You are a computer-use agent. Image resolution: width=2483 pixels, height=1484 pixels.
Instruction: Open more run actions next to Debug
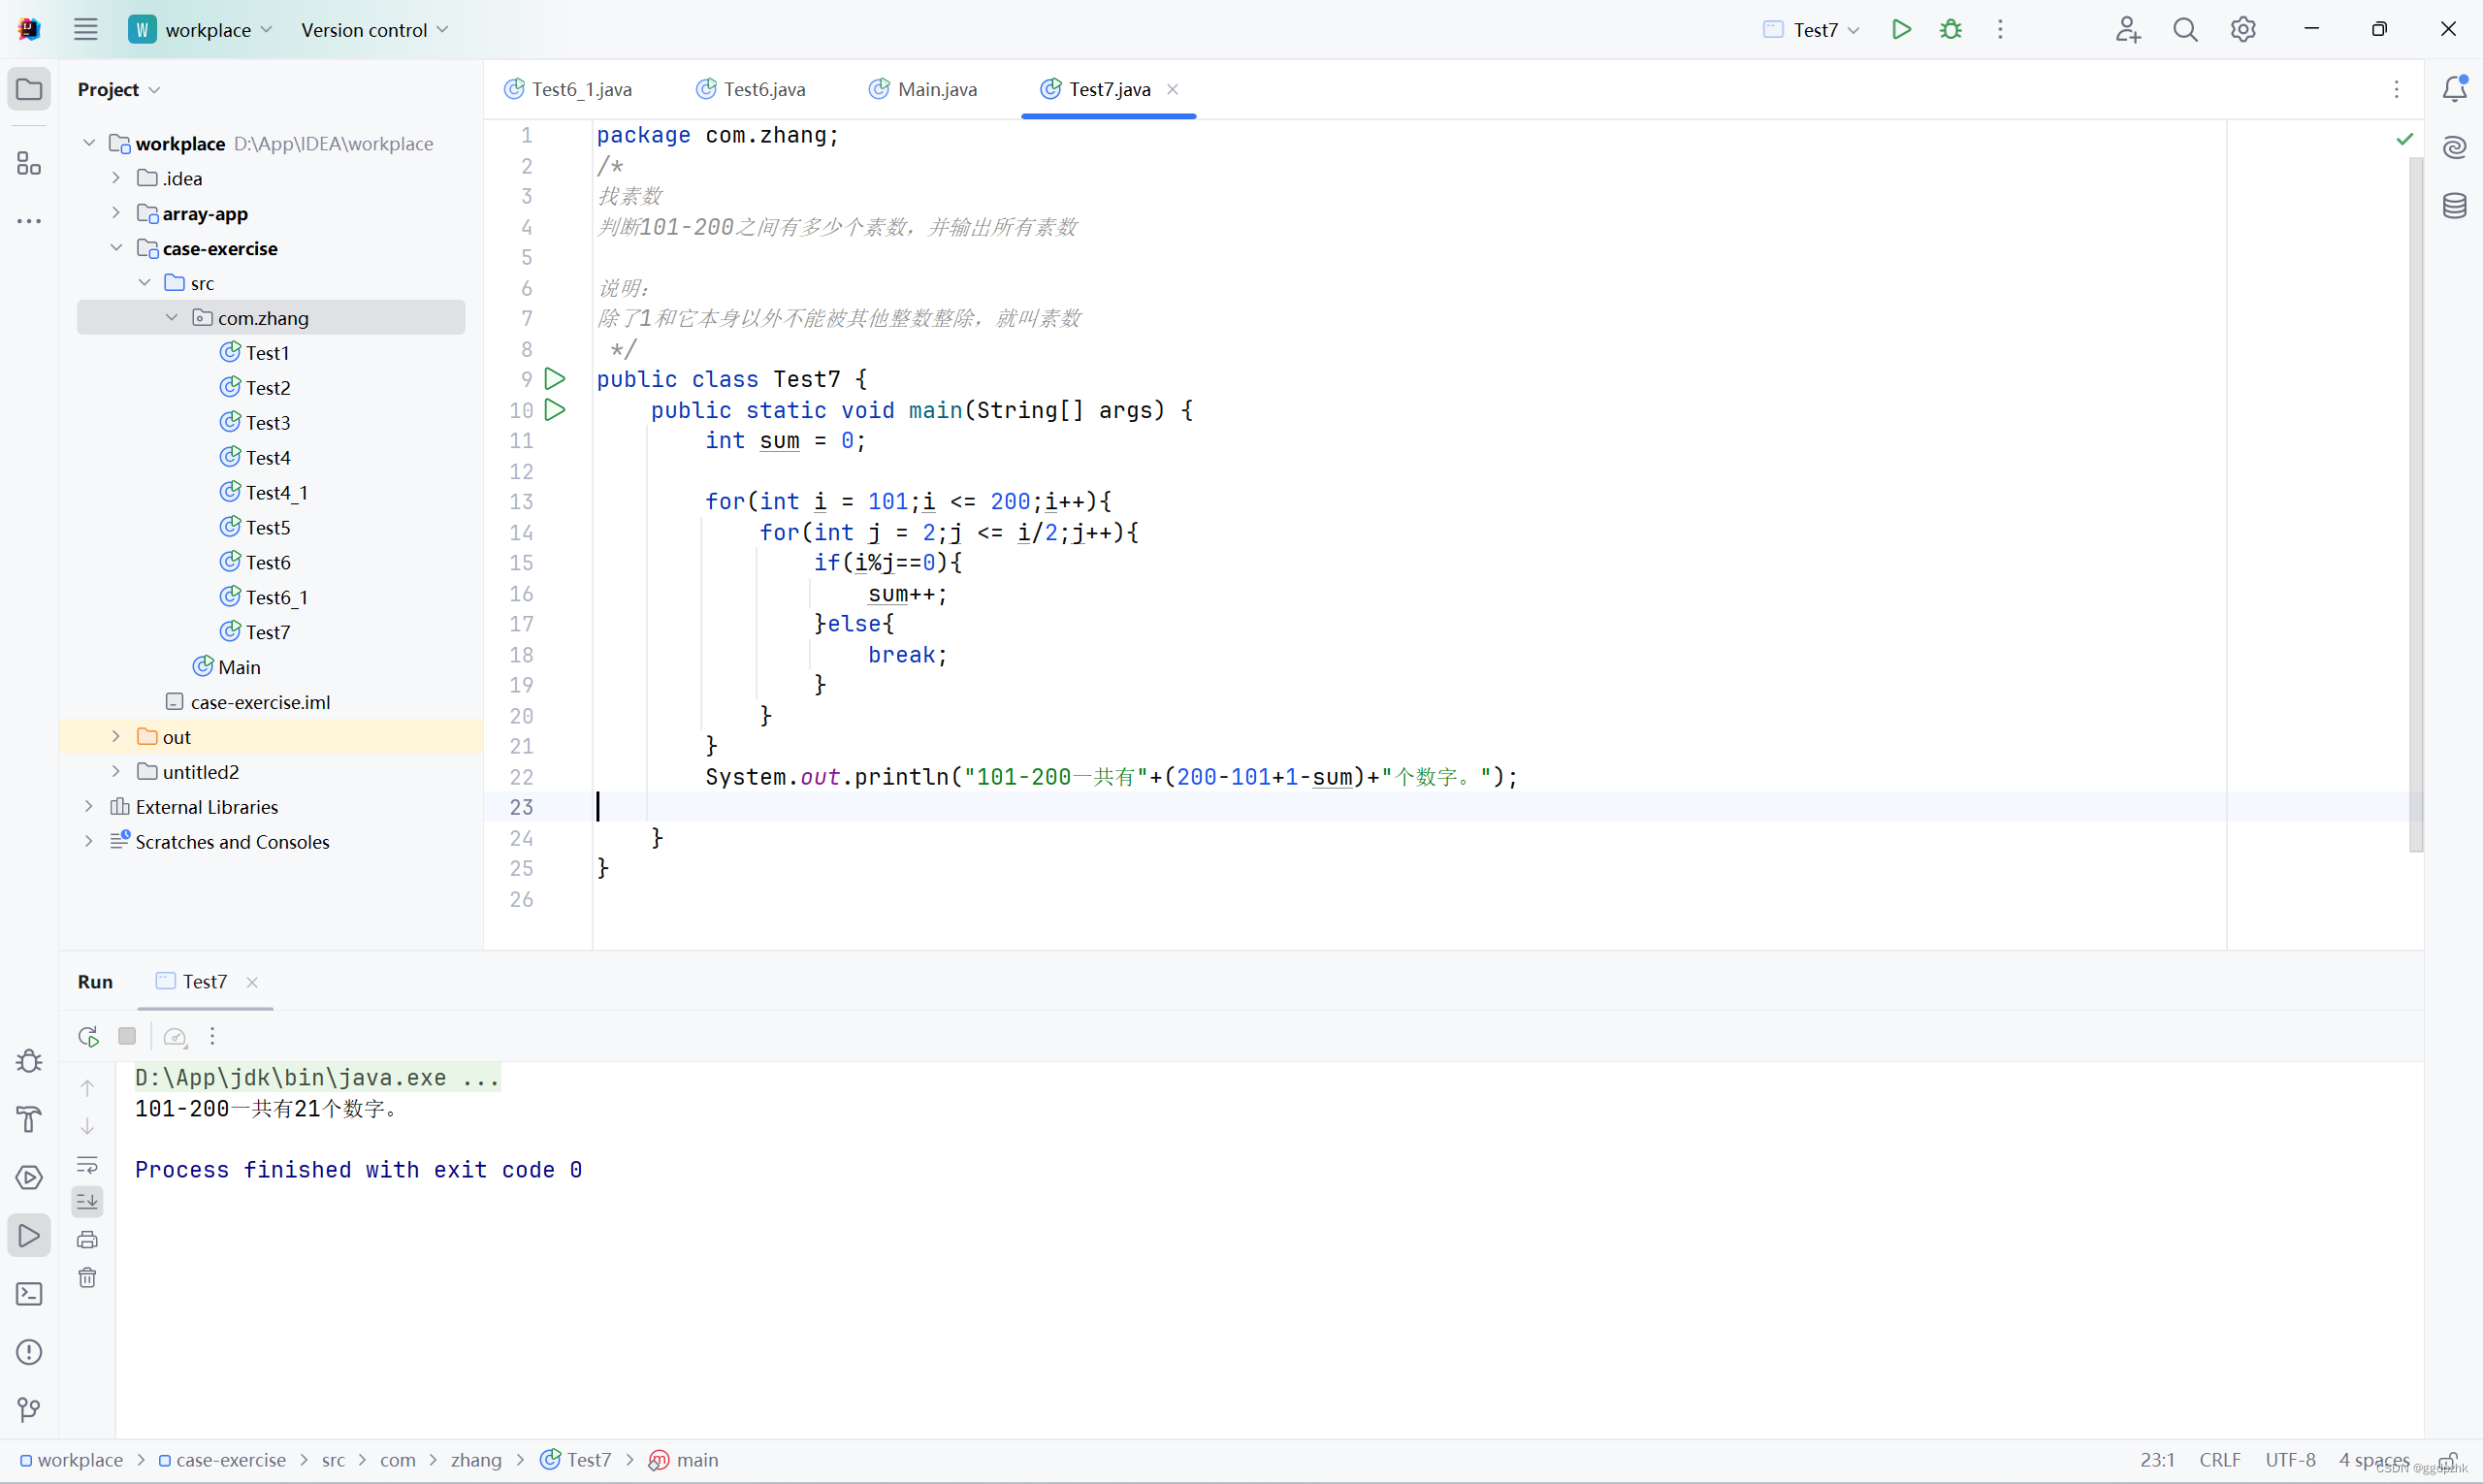[2000, 29]
